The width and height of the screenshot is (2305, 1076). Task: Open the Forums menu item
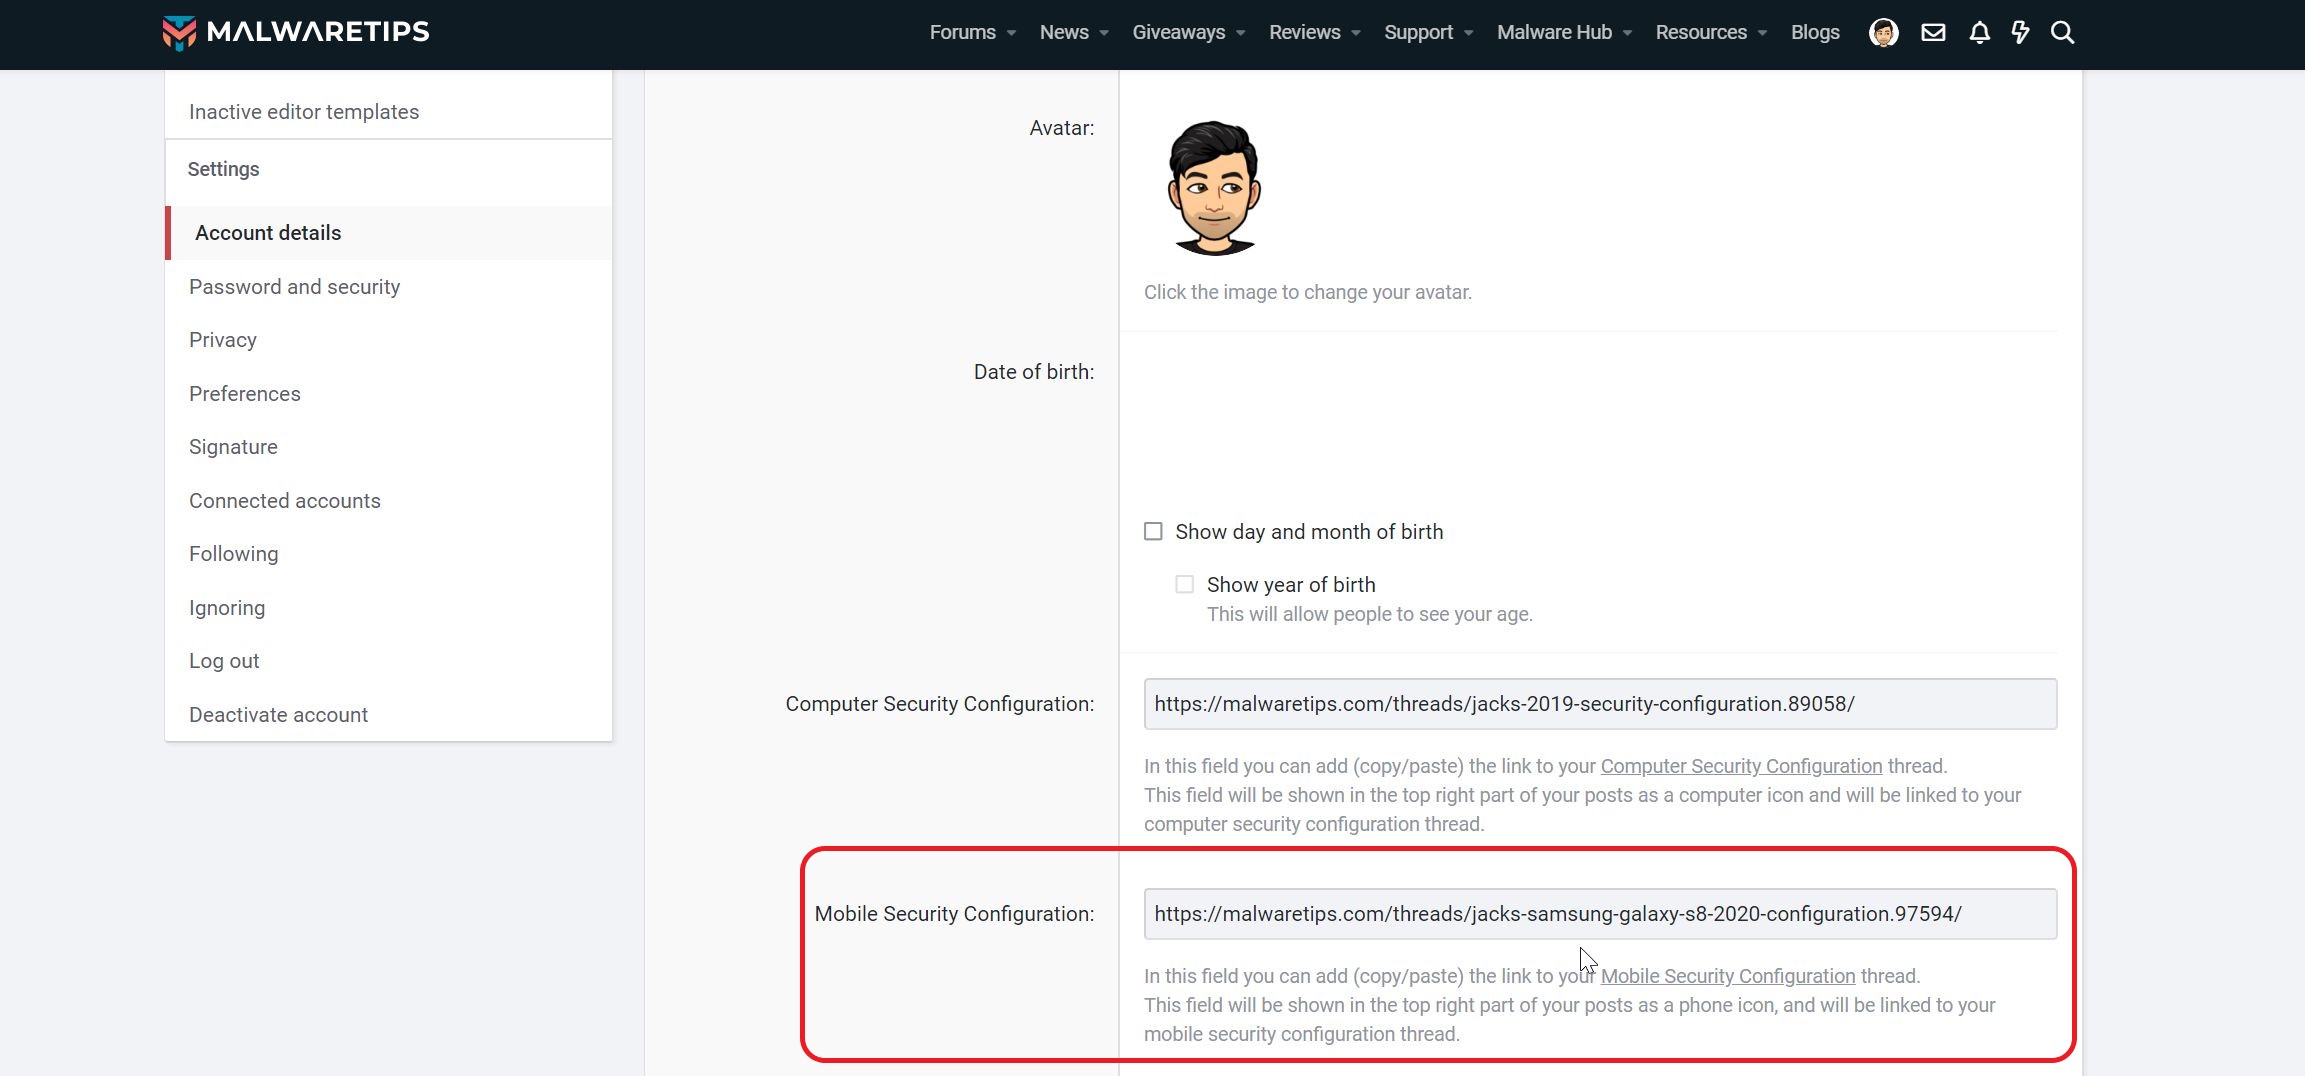tap(962, 33)
